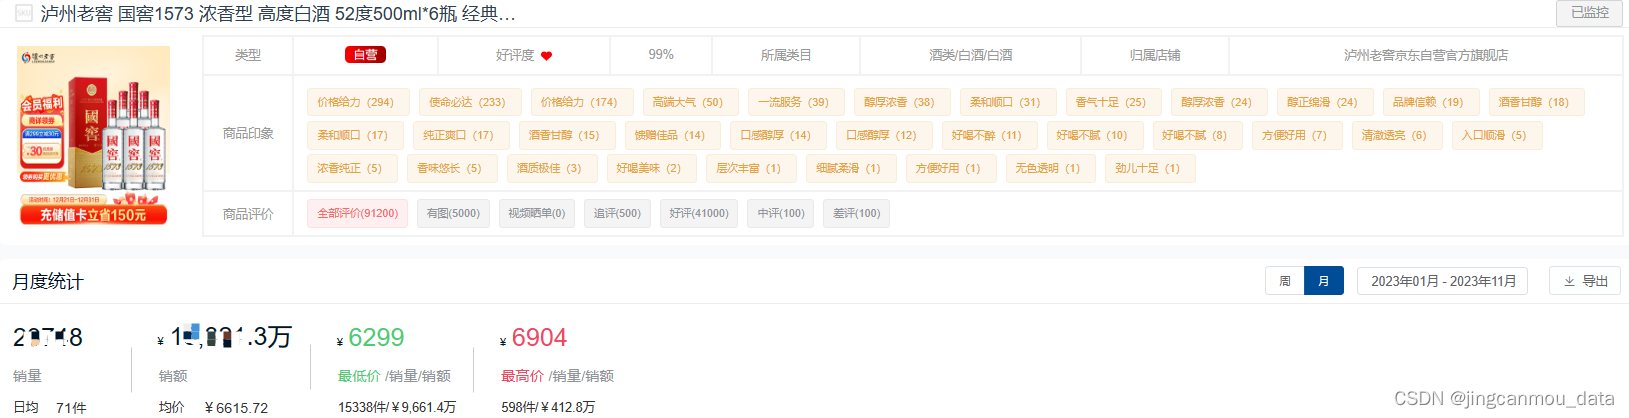Choose the 追评(500) review filter
This screenshot has width=1629, height=418.
pyautogui.click(x=617, y=213)
